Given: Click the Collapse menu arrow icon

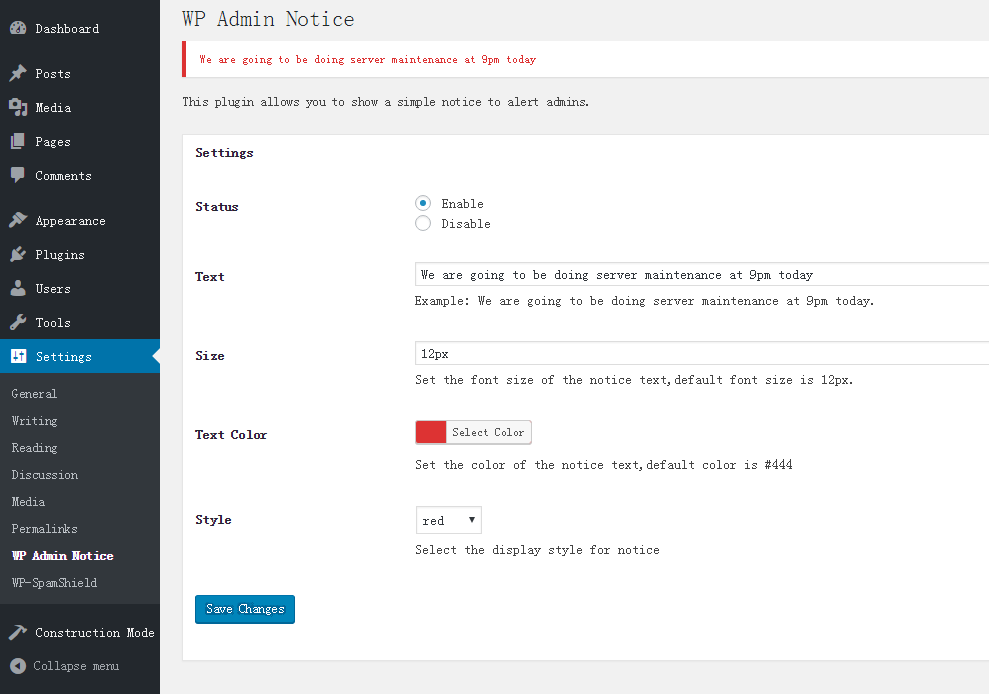Looking at the screenshot, I should coord(18,666).
